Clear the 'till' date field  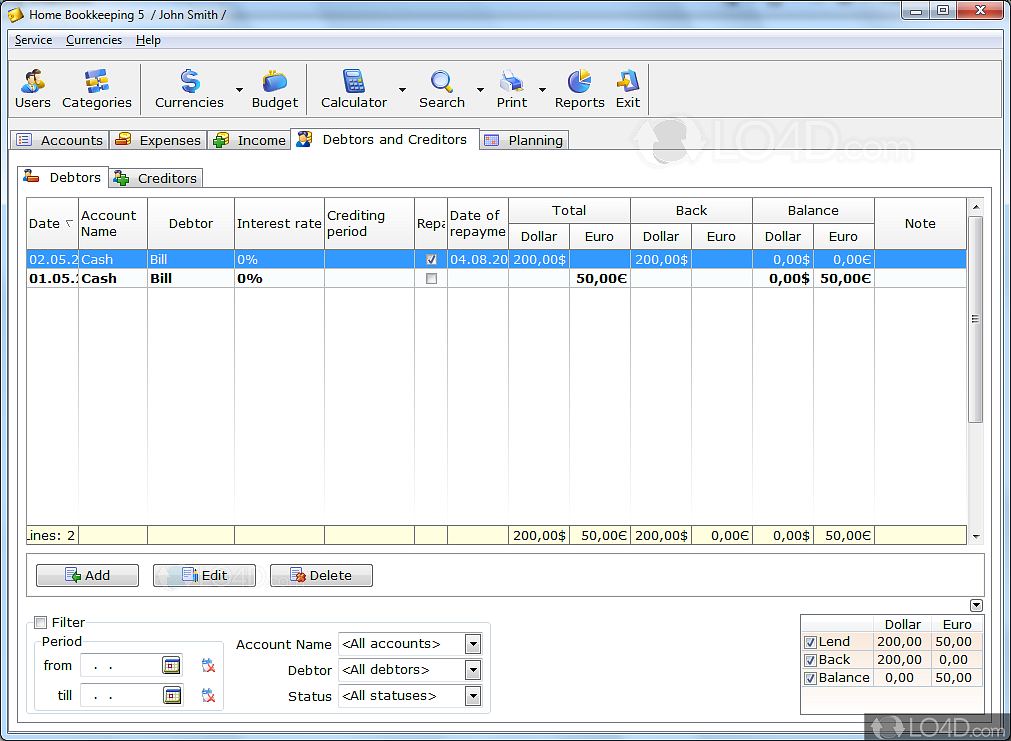tap(208, 695)
